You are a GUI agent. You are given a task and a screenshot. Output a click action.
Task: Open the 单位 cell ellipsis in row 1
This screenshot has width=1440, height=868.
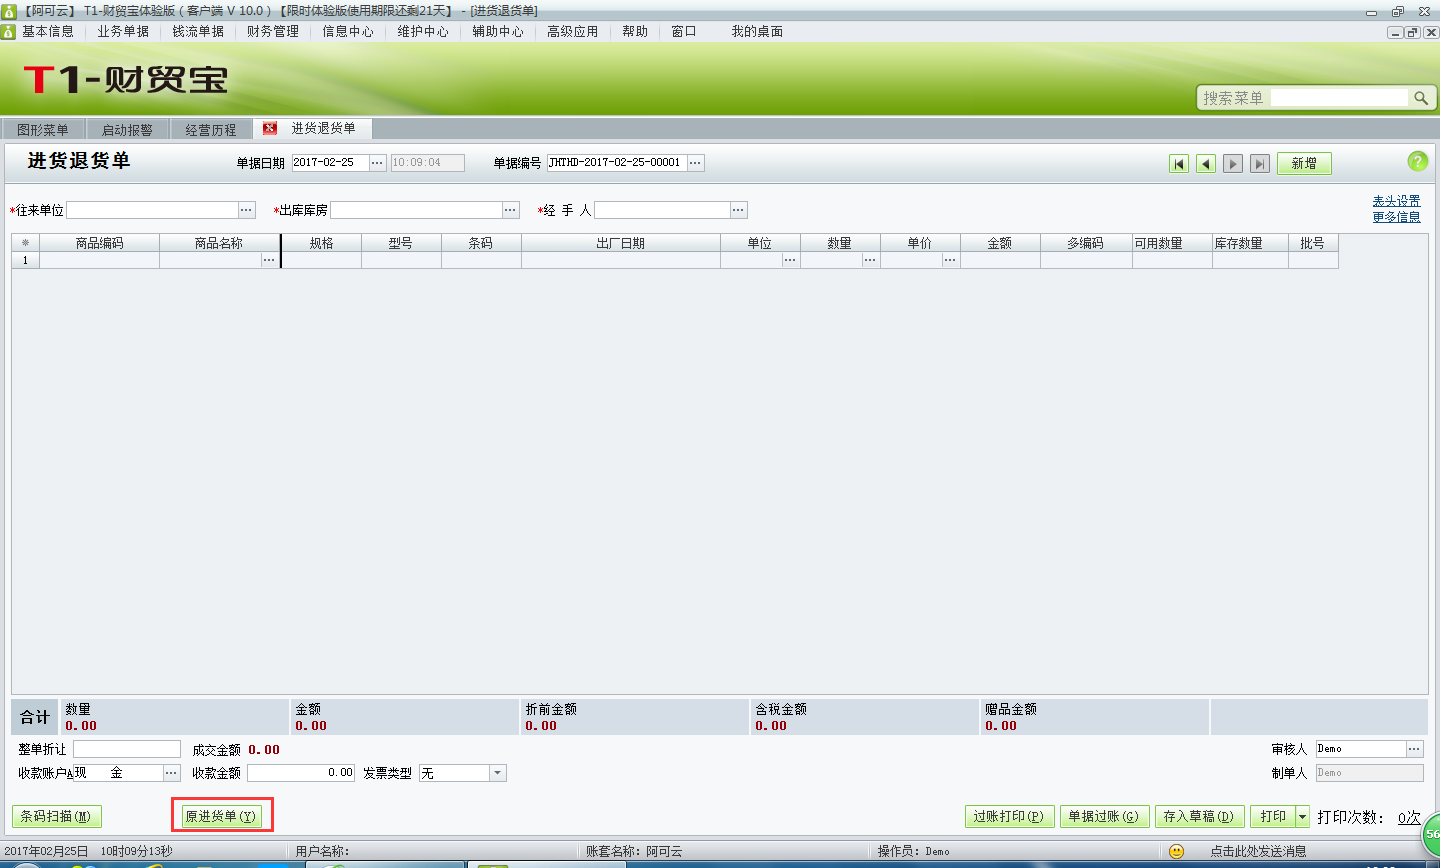pos(790,260)
